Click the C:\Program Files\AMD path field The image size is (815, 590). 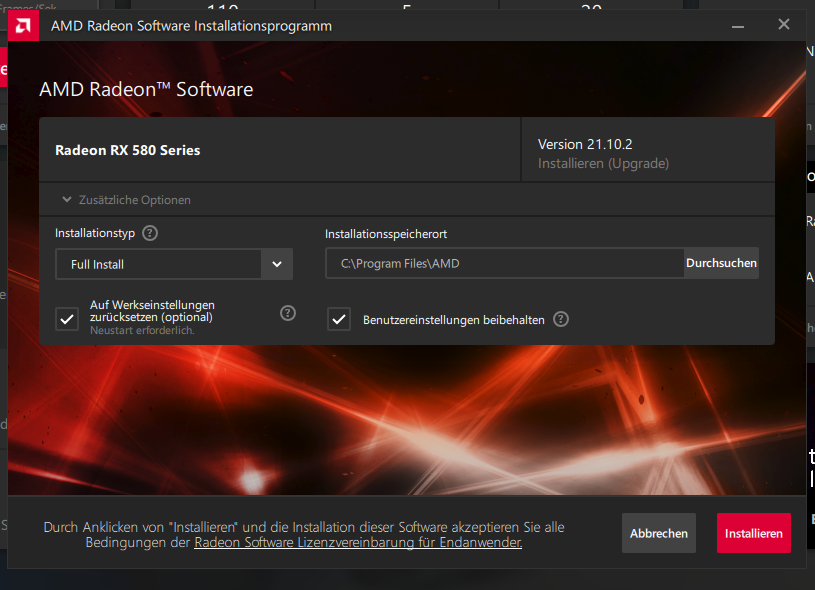[504, 264]
